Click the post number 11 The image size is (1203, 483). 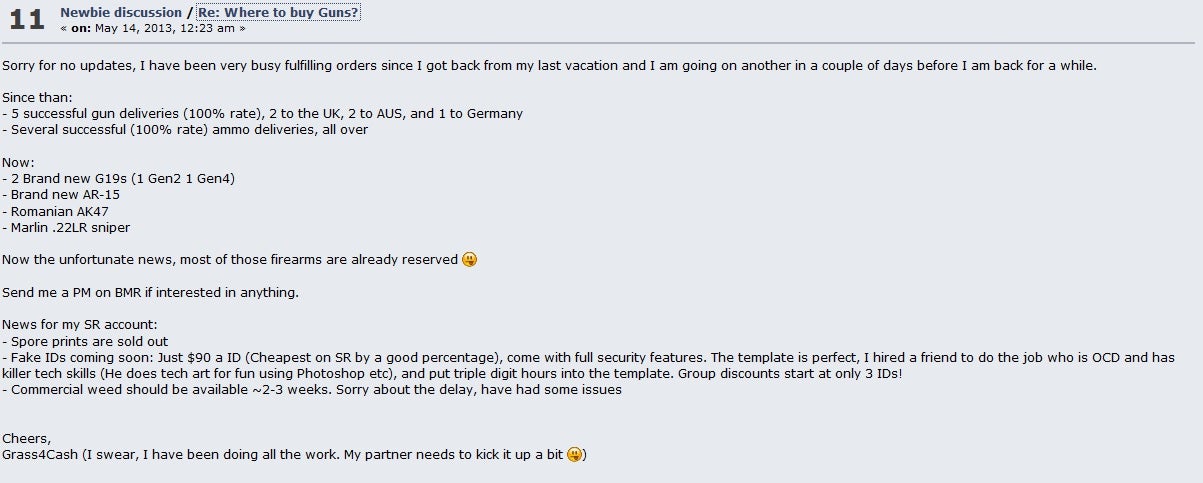pyautogui.click(x=26, y=20)
